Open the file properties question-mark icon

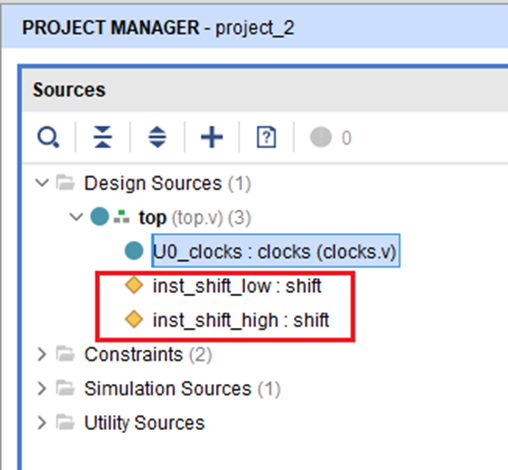tap(266, 137)
